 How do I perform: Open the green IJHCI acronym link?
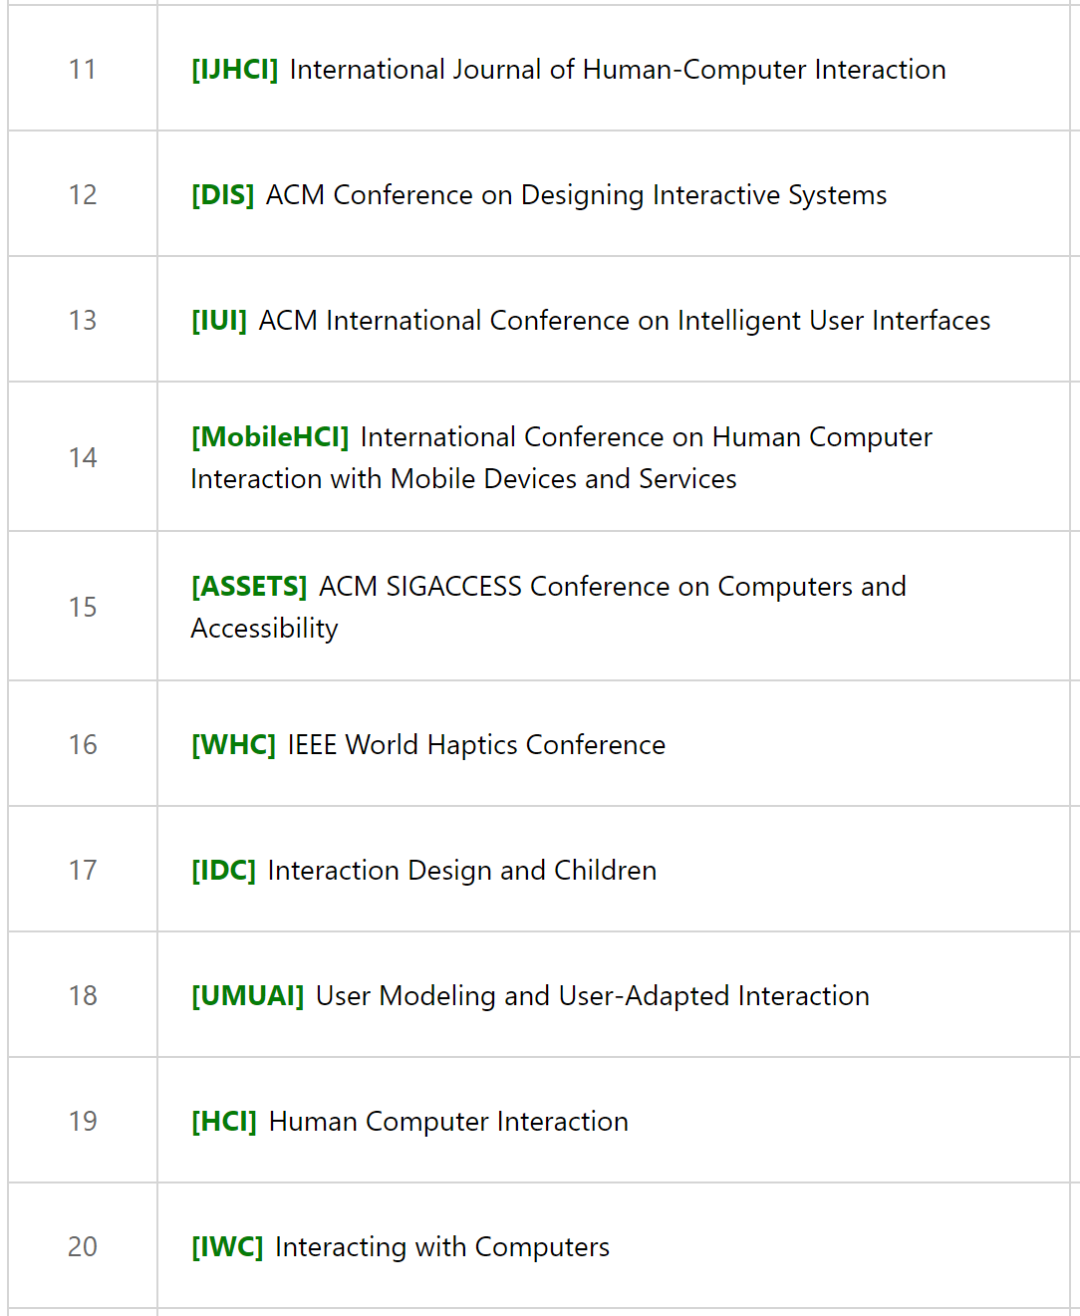[234, 70]
